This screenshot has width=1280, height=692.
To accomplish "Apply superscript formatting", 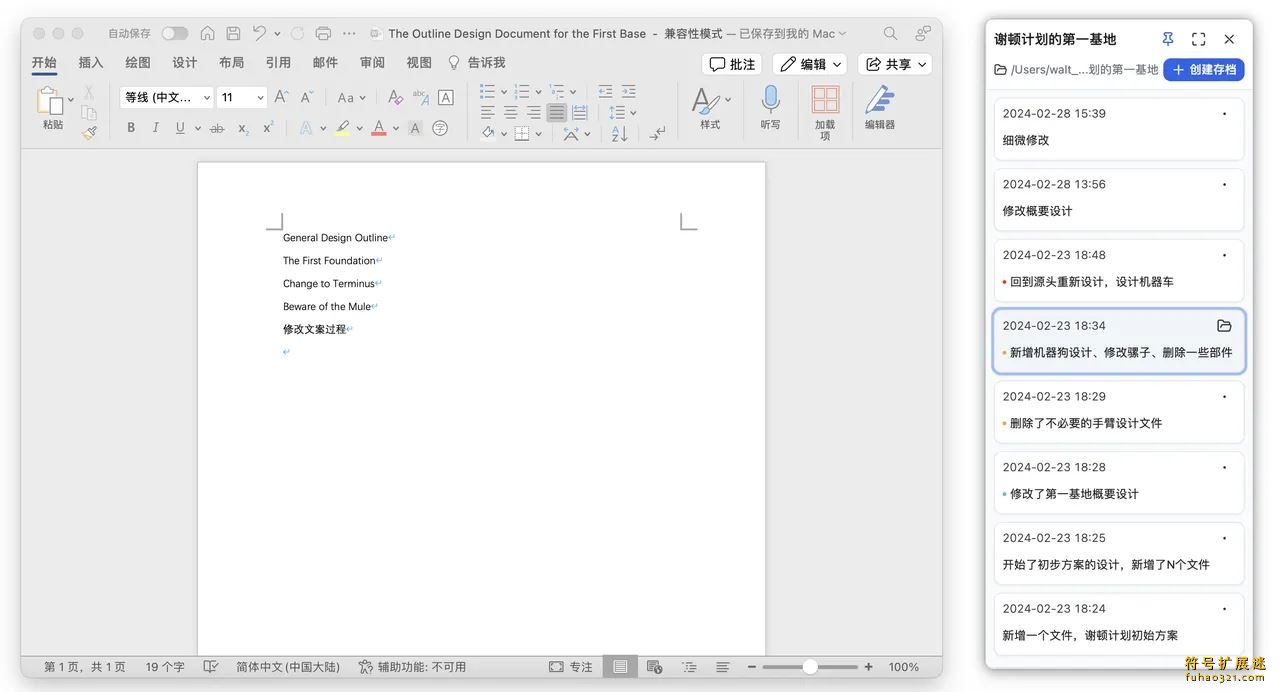I will (x=268, y=128).
